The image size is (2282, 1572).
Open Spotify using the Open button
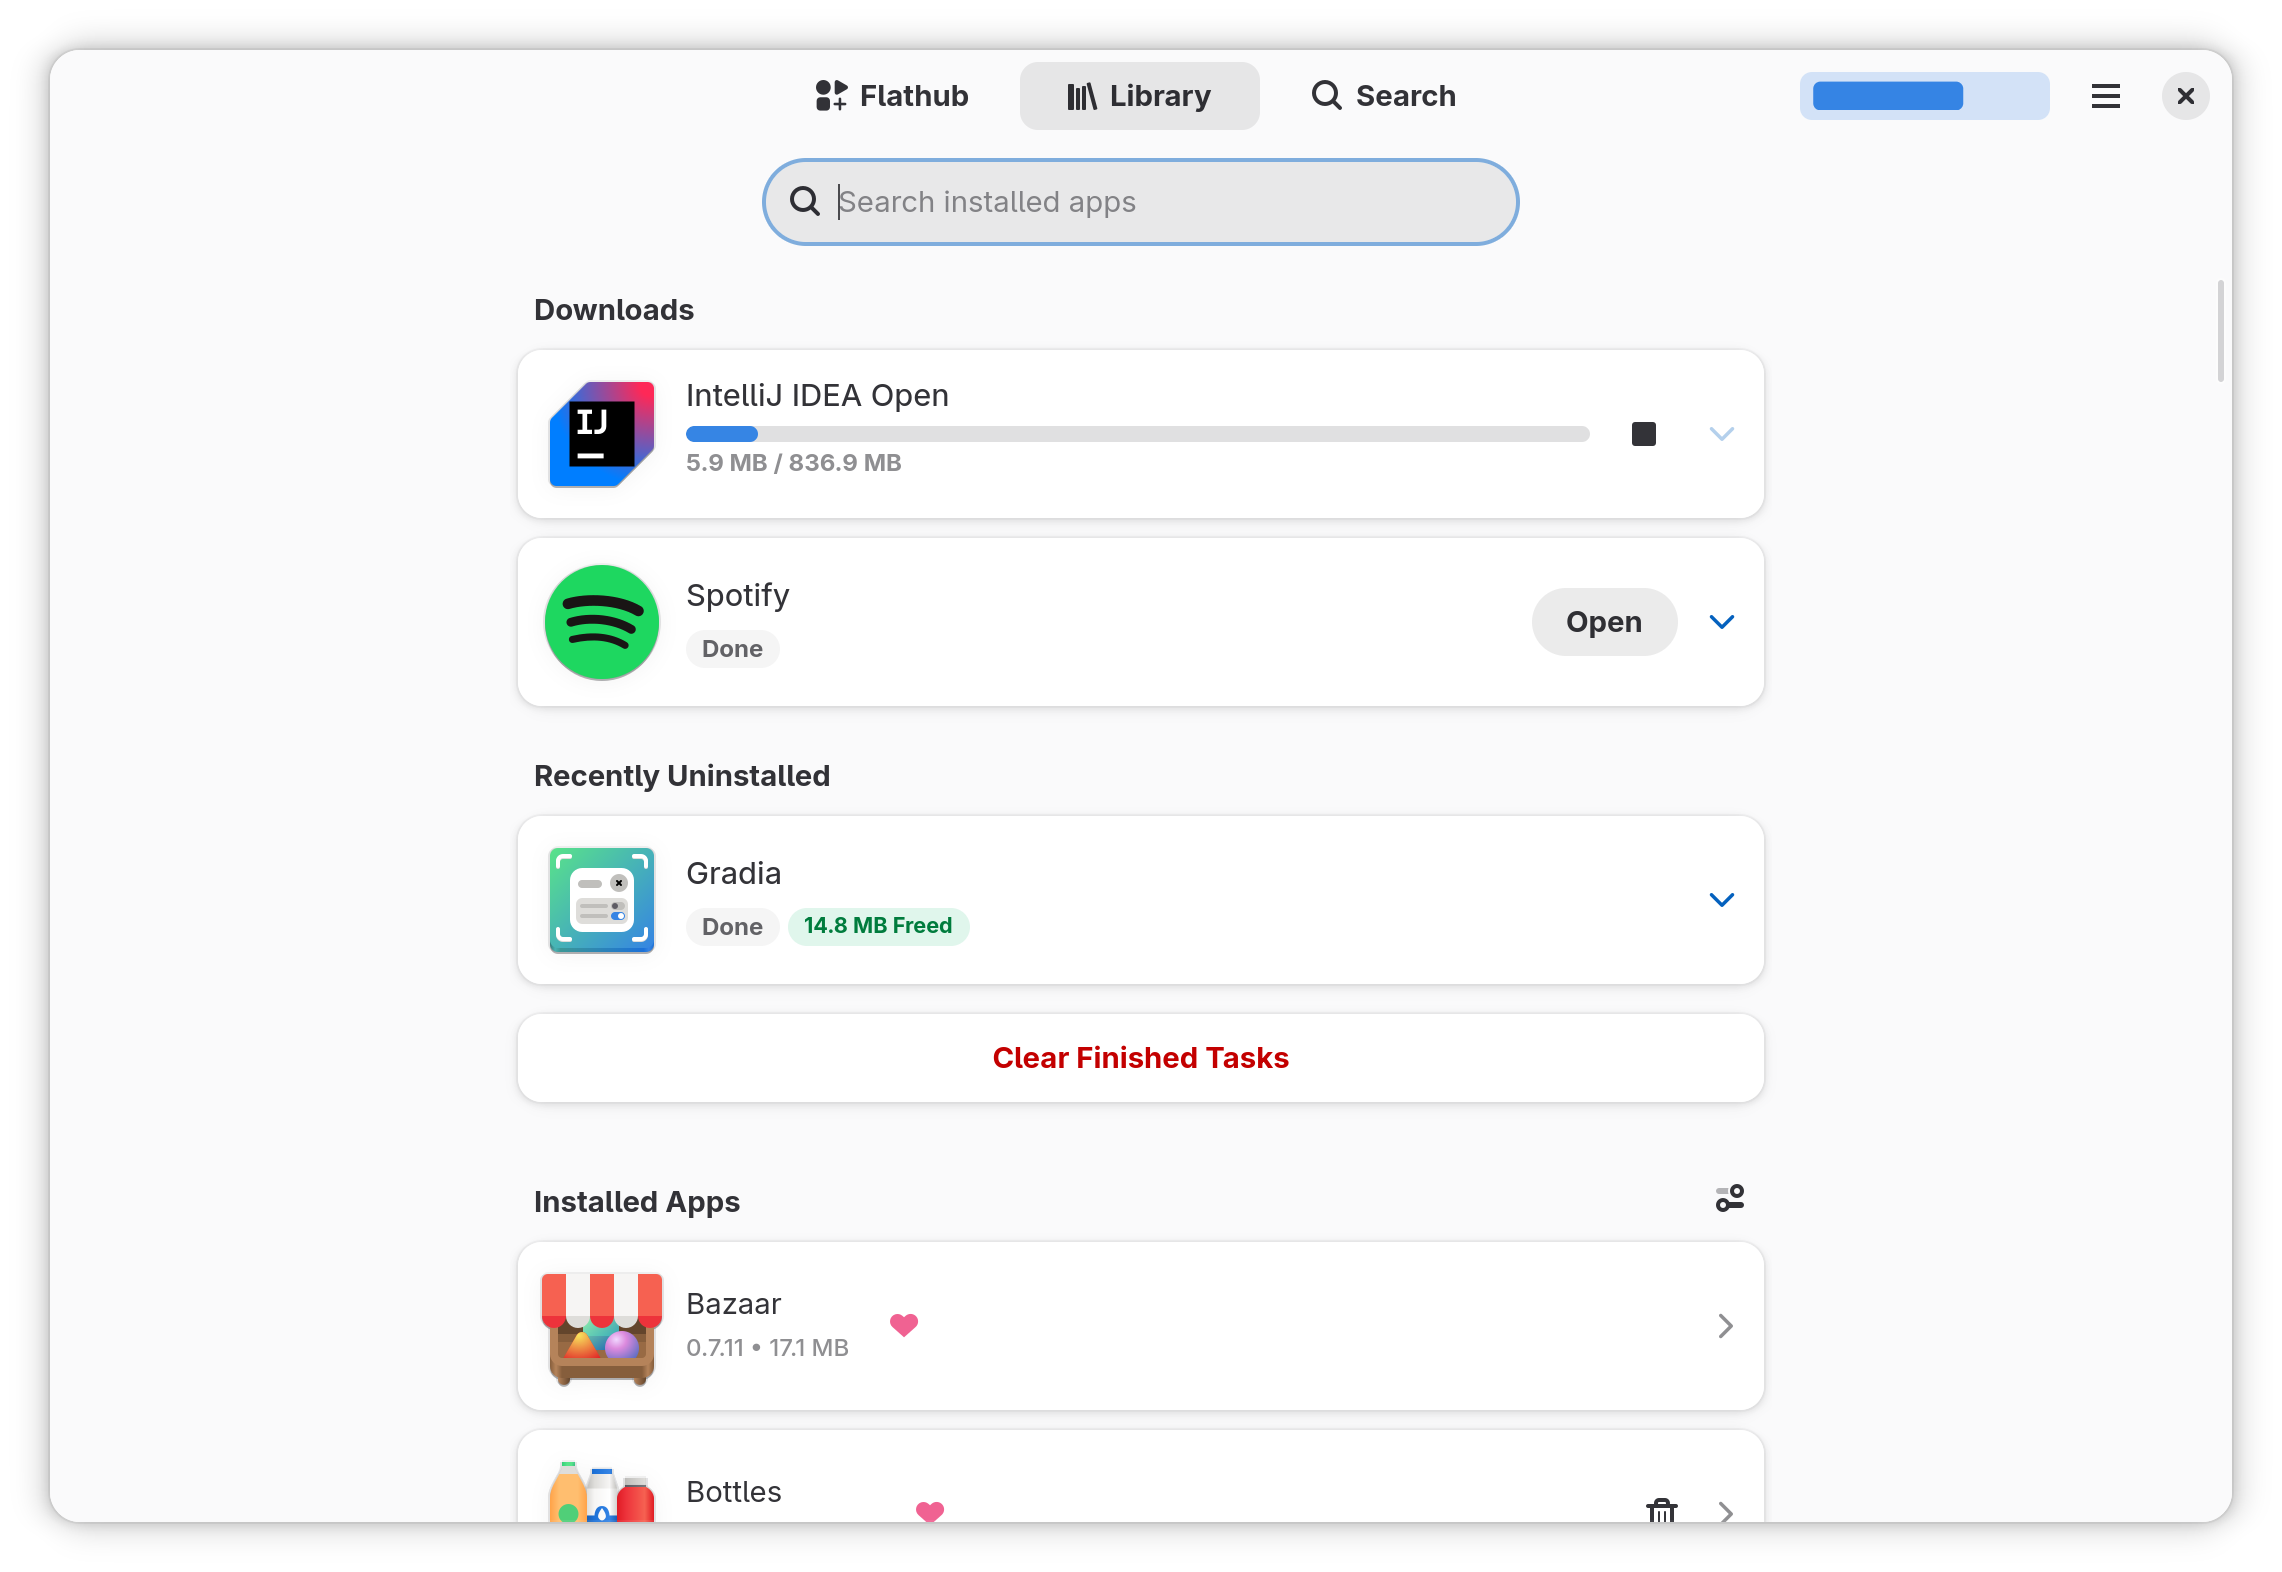[x=1603, y=621]
